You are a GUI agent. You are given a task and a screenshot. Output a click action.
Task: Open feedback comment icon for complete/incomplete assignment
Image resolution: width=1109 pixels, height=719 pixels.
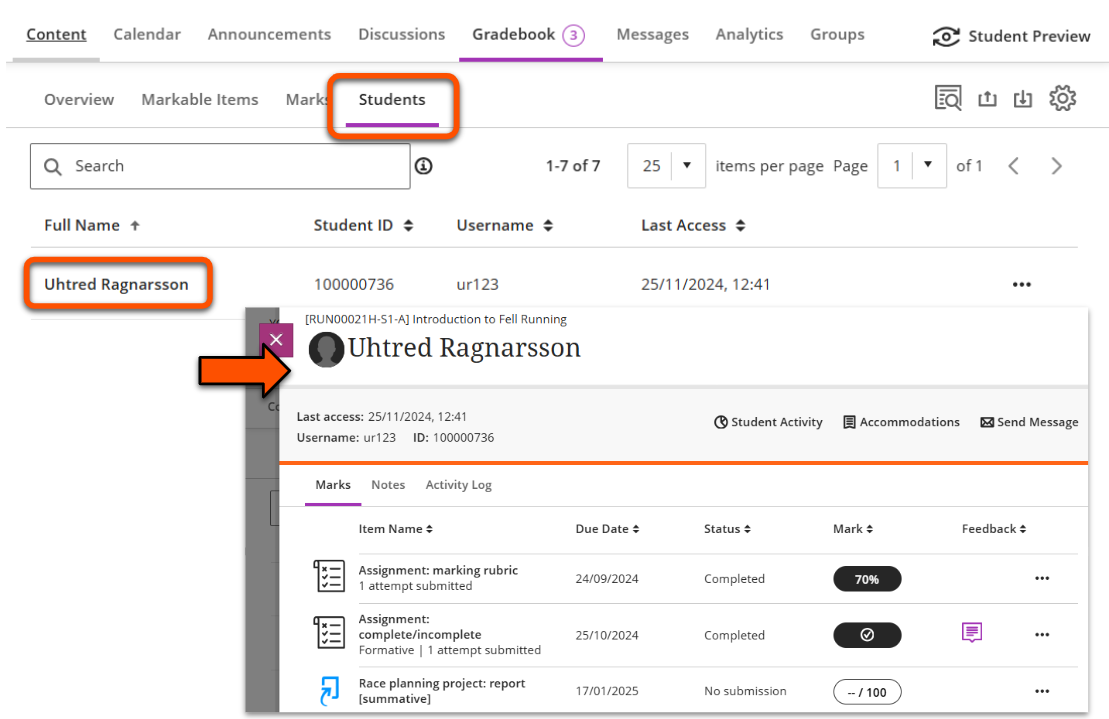coord(971,632)
